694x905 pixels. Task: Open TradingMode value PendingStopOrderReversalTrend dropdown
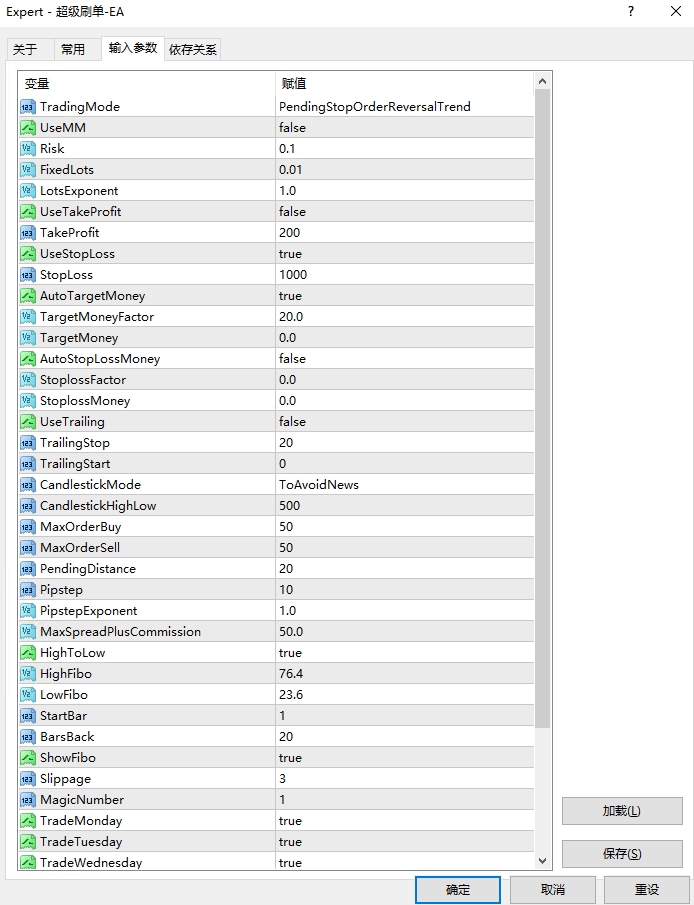(405, 107)
